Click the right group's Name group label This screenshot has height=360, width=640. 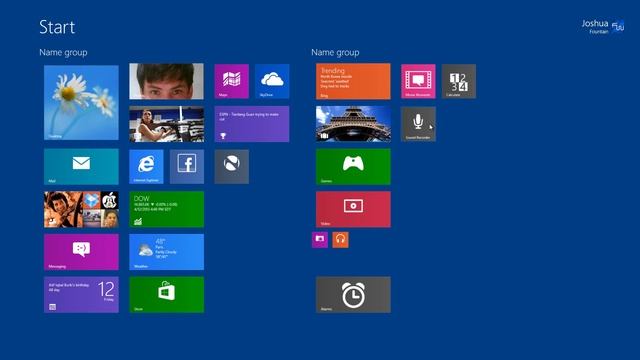335,52
